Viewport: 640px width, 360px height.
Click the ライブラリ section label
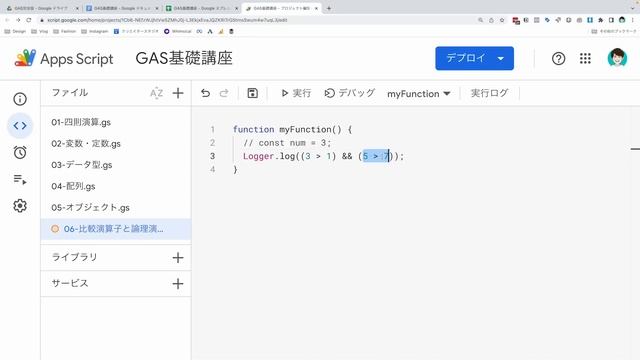pos(74,257)
